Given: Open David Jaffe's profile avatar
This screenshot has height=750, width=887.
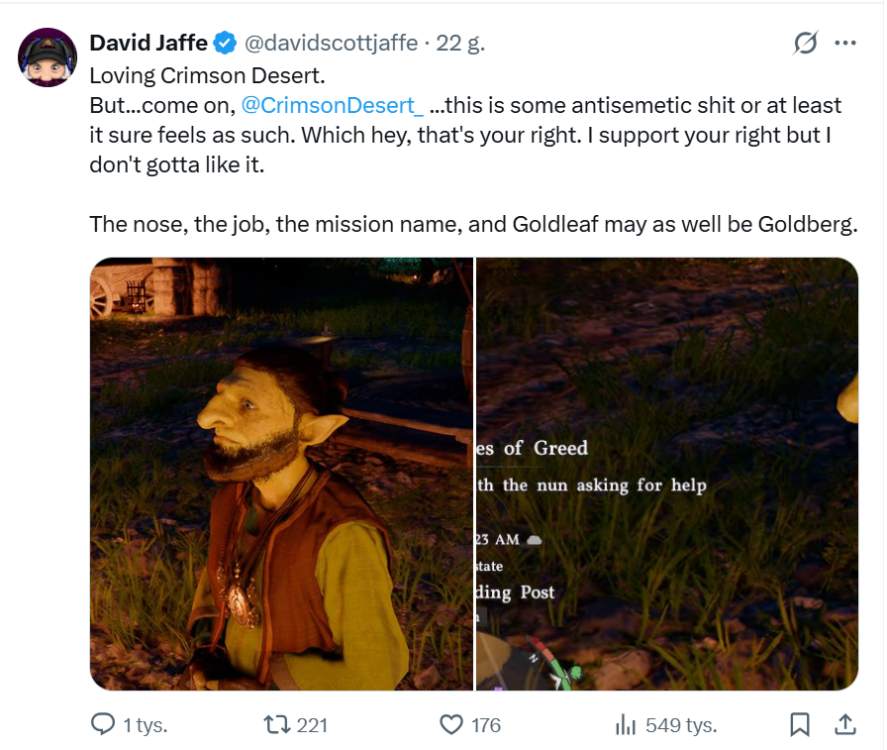Looking at the screenshot, I should 48,57.
